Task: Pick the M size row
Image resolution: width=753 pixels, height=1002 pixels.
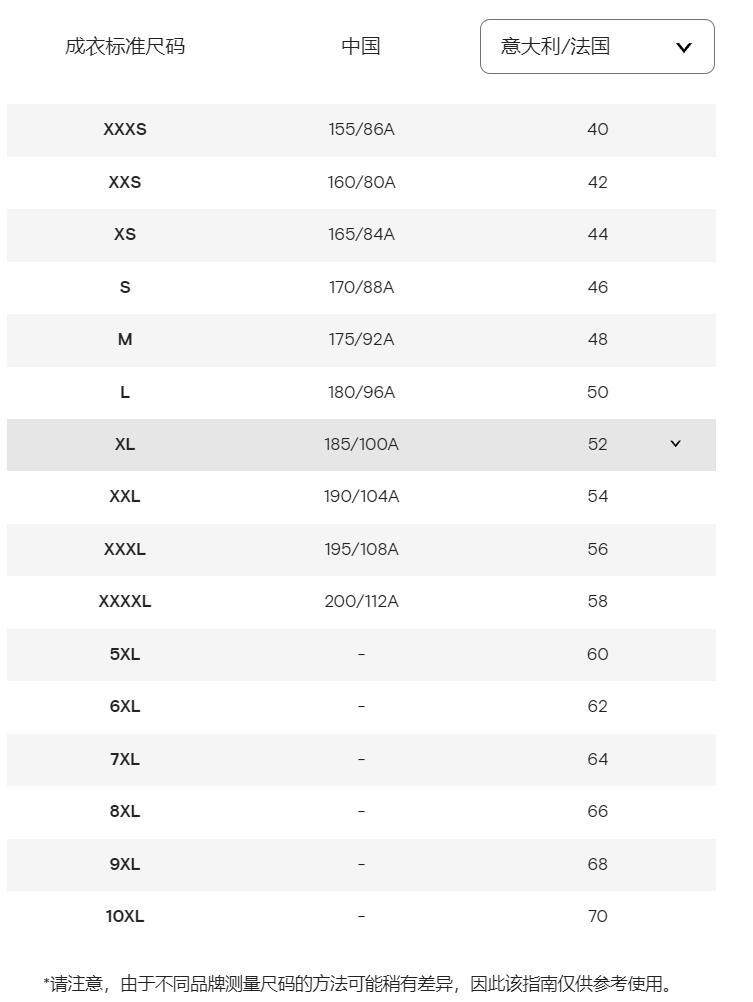Action: click(x=125, y=340)
